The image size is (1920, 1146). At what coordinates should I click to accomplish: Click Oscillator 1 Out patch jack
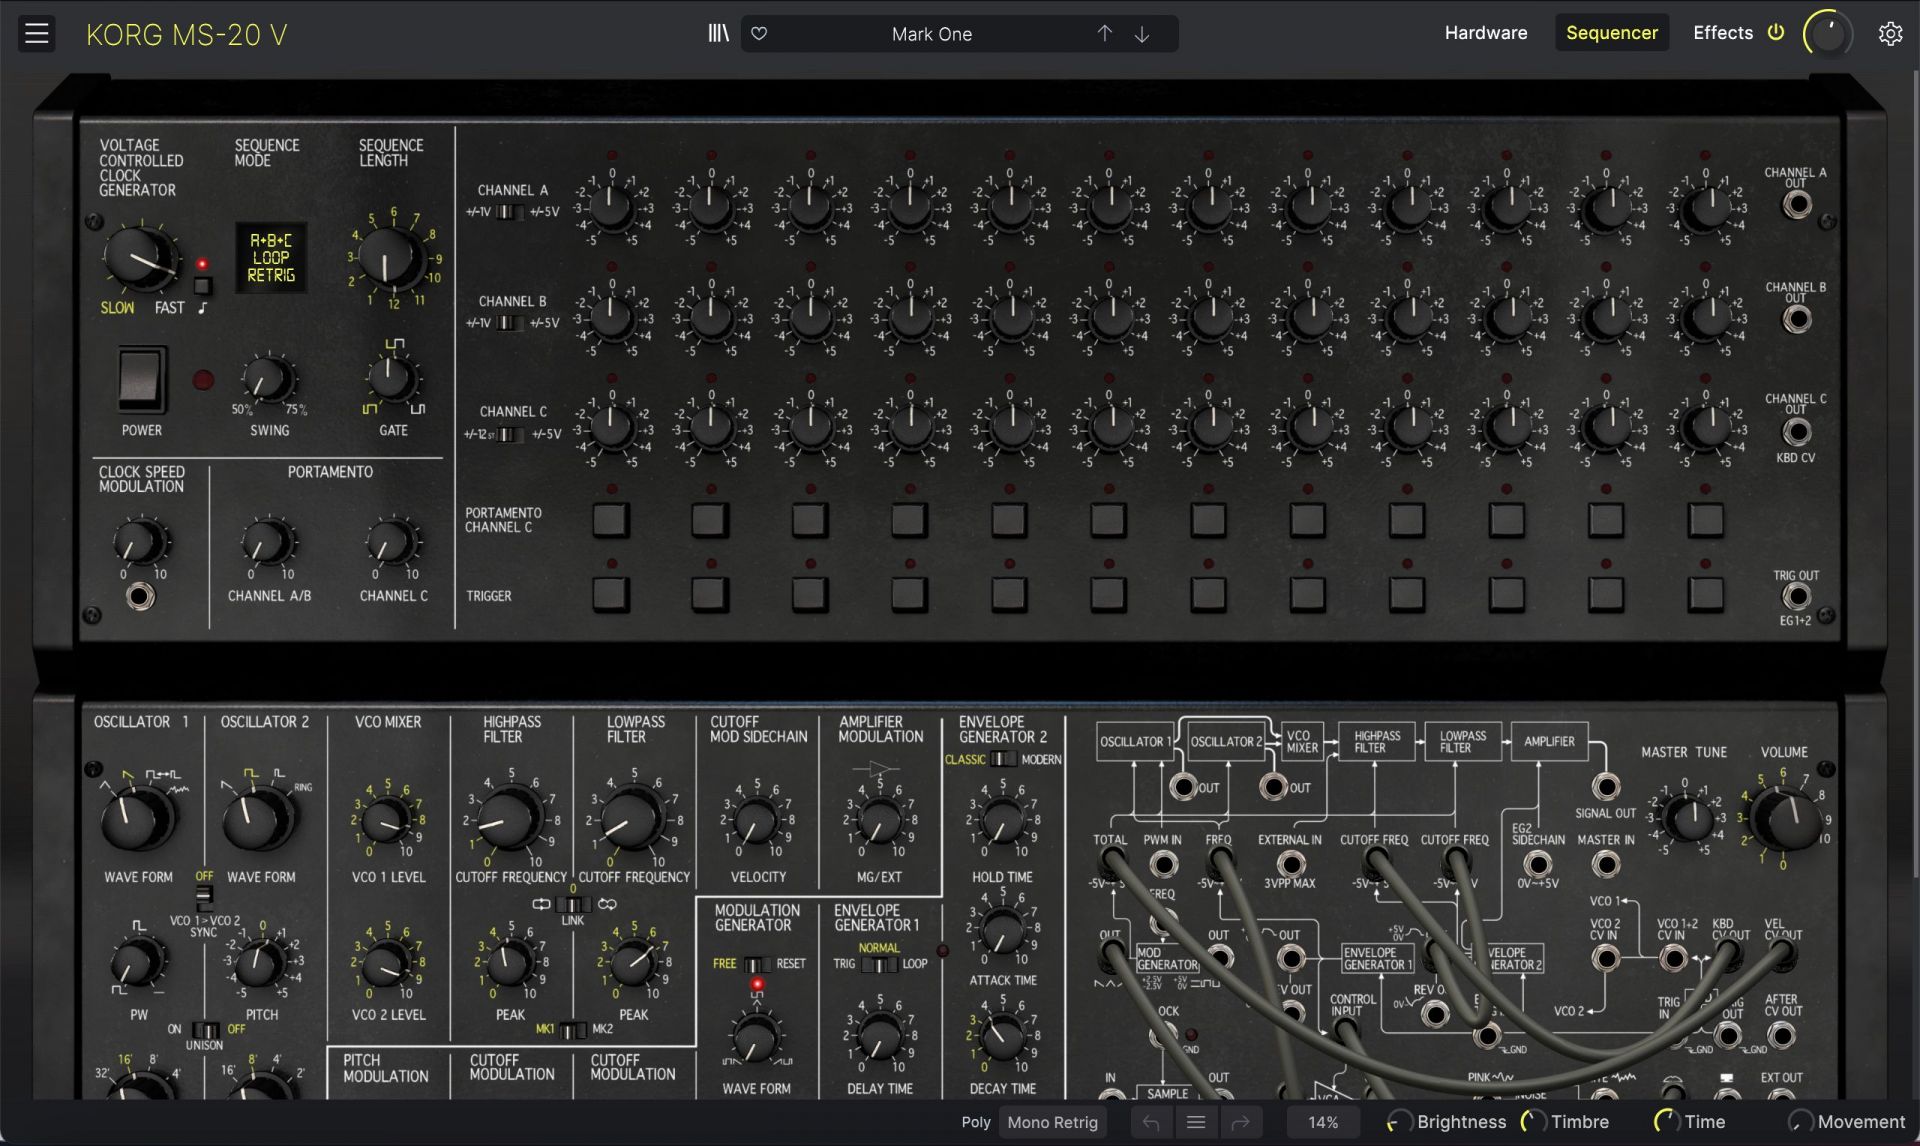click(1183, 787)
